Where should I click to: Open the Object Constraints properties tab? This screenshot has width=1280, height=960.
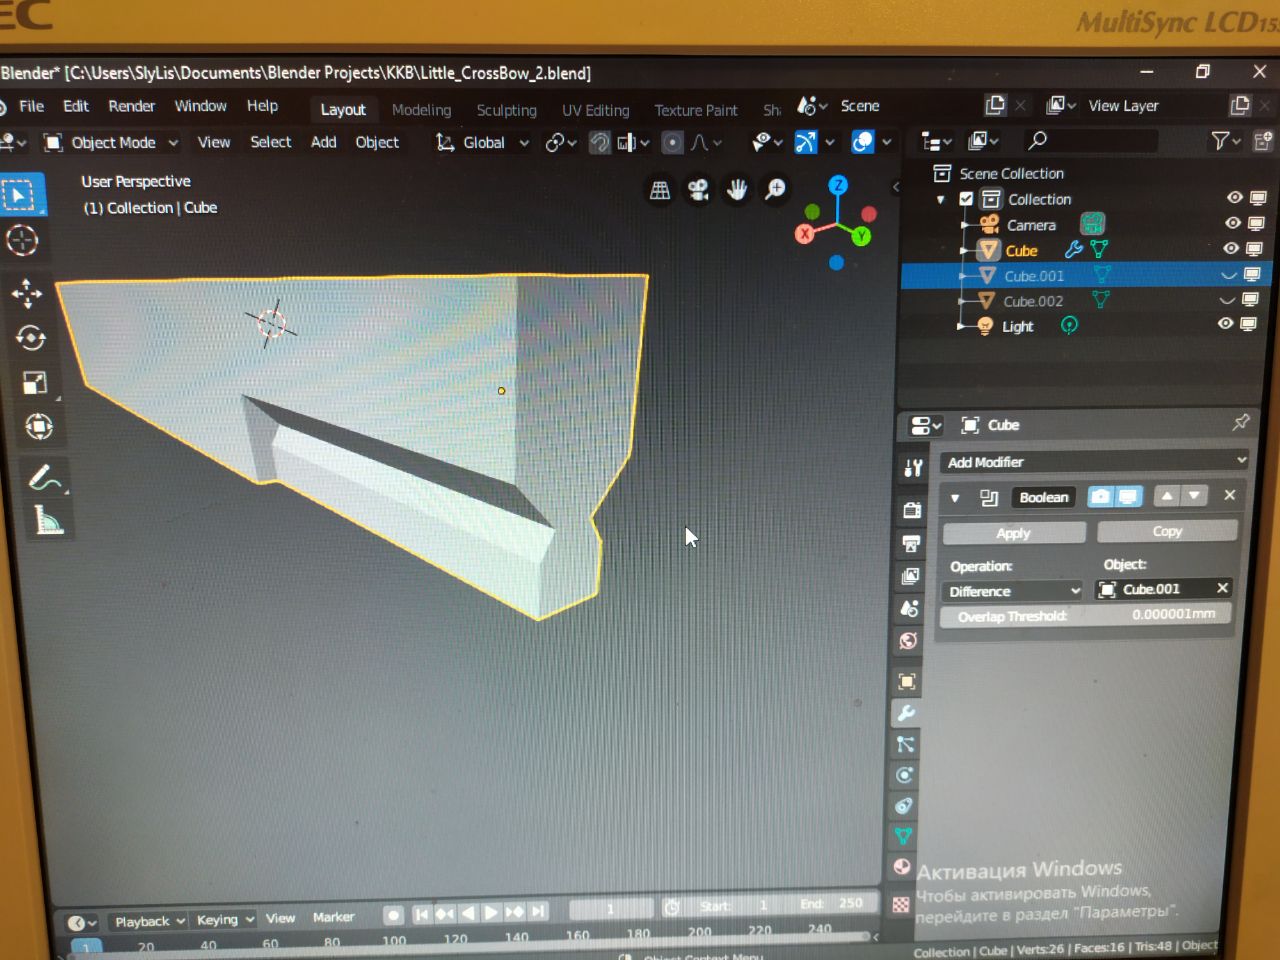[x=904, y=806]
